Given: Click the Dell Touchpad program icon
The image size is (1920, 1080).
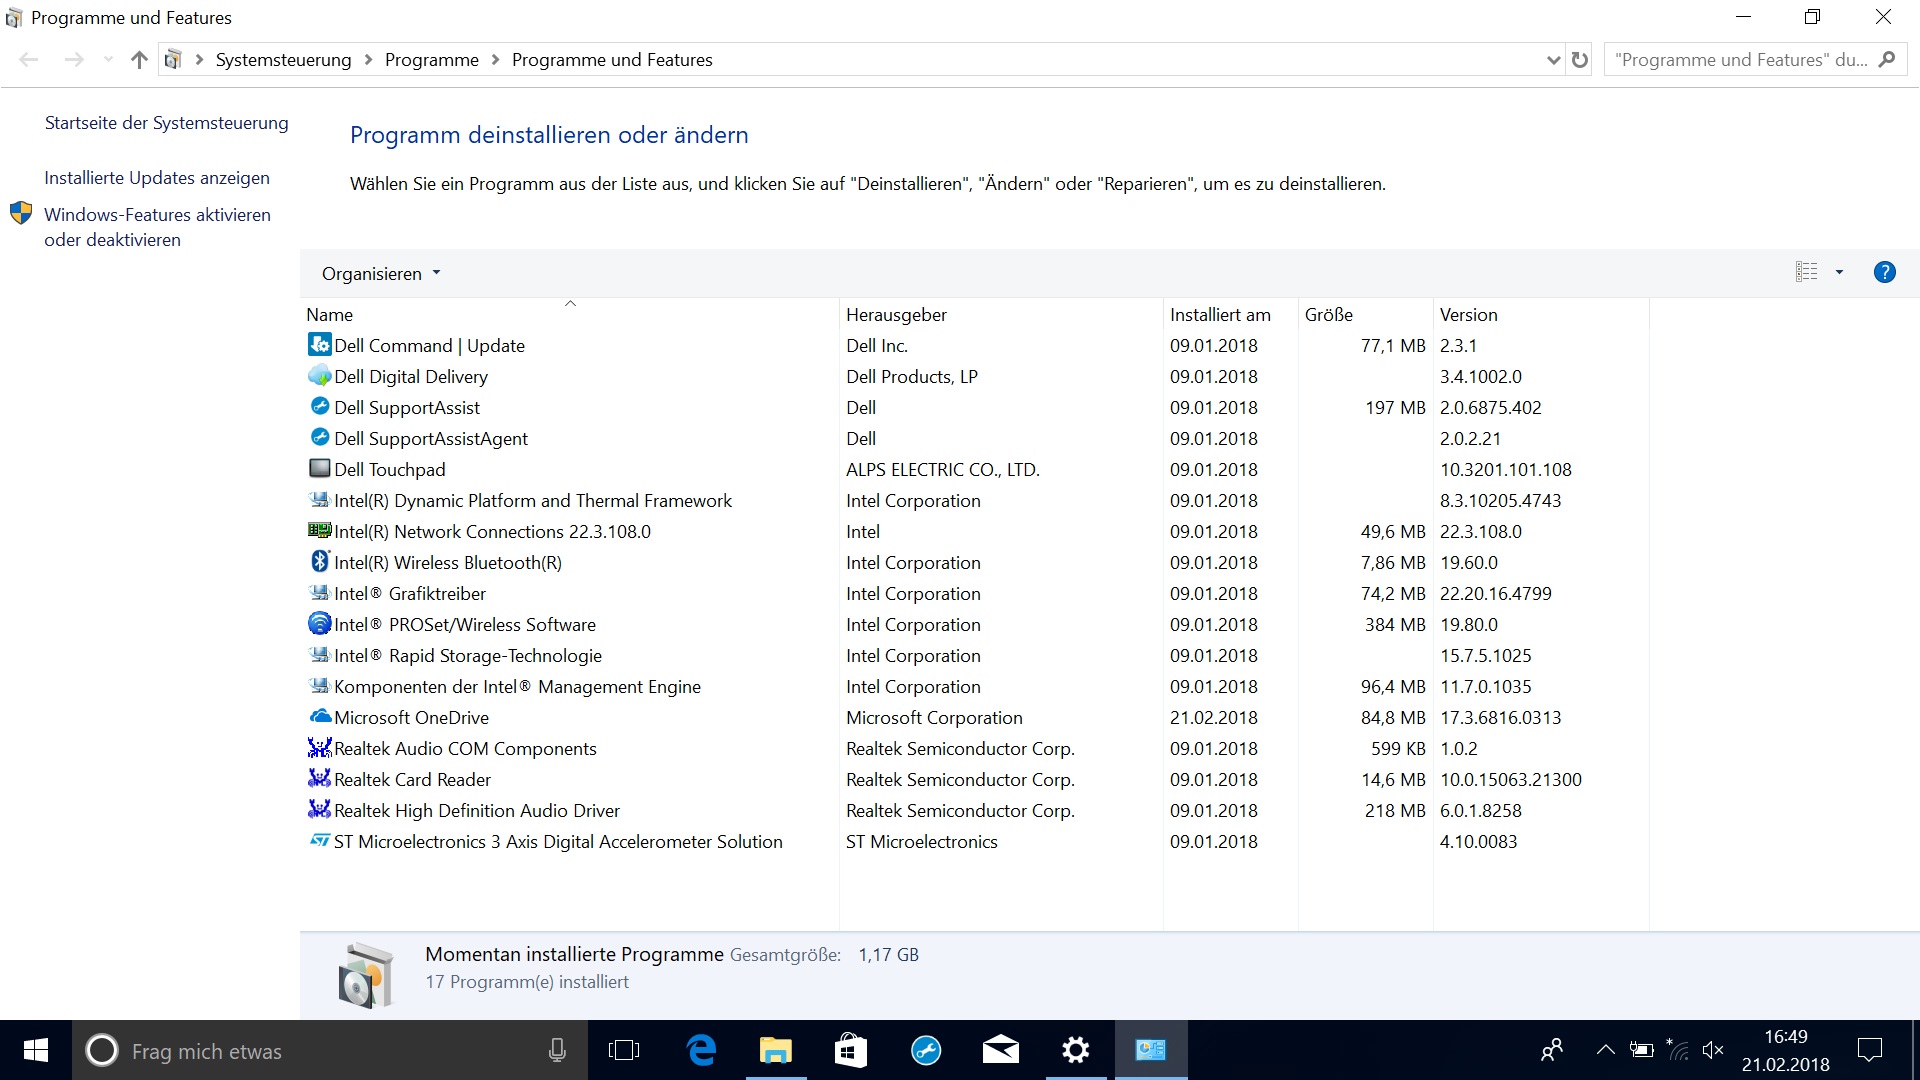Looking at the screenshot, I should (319, 469).
